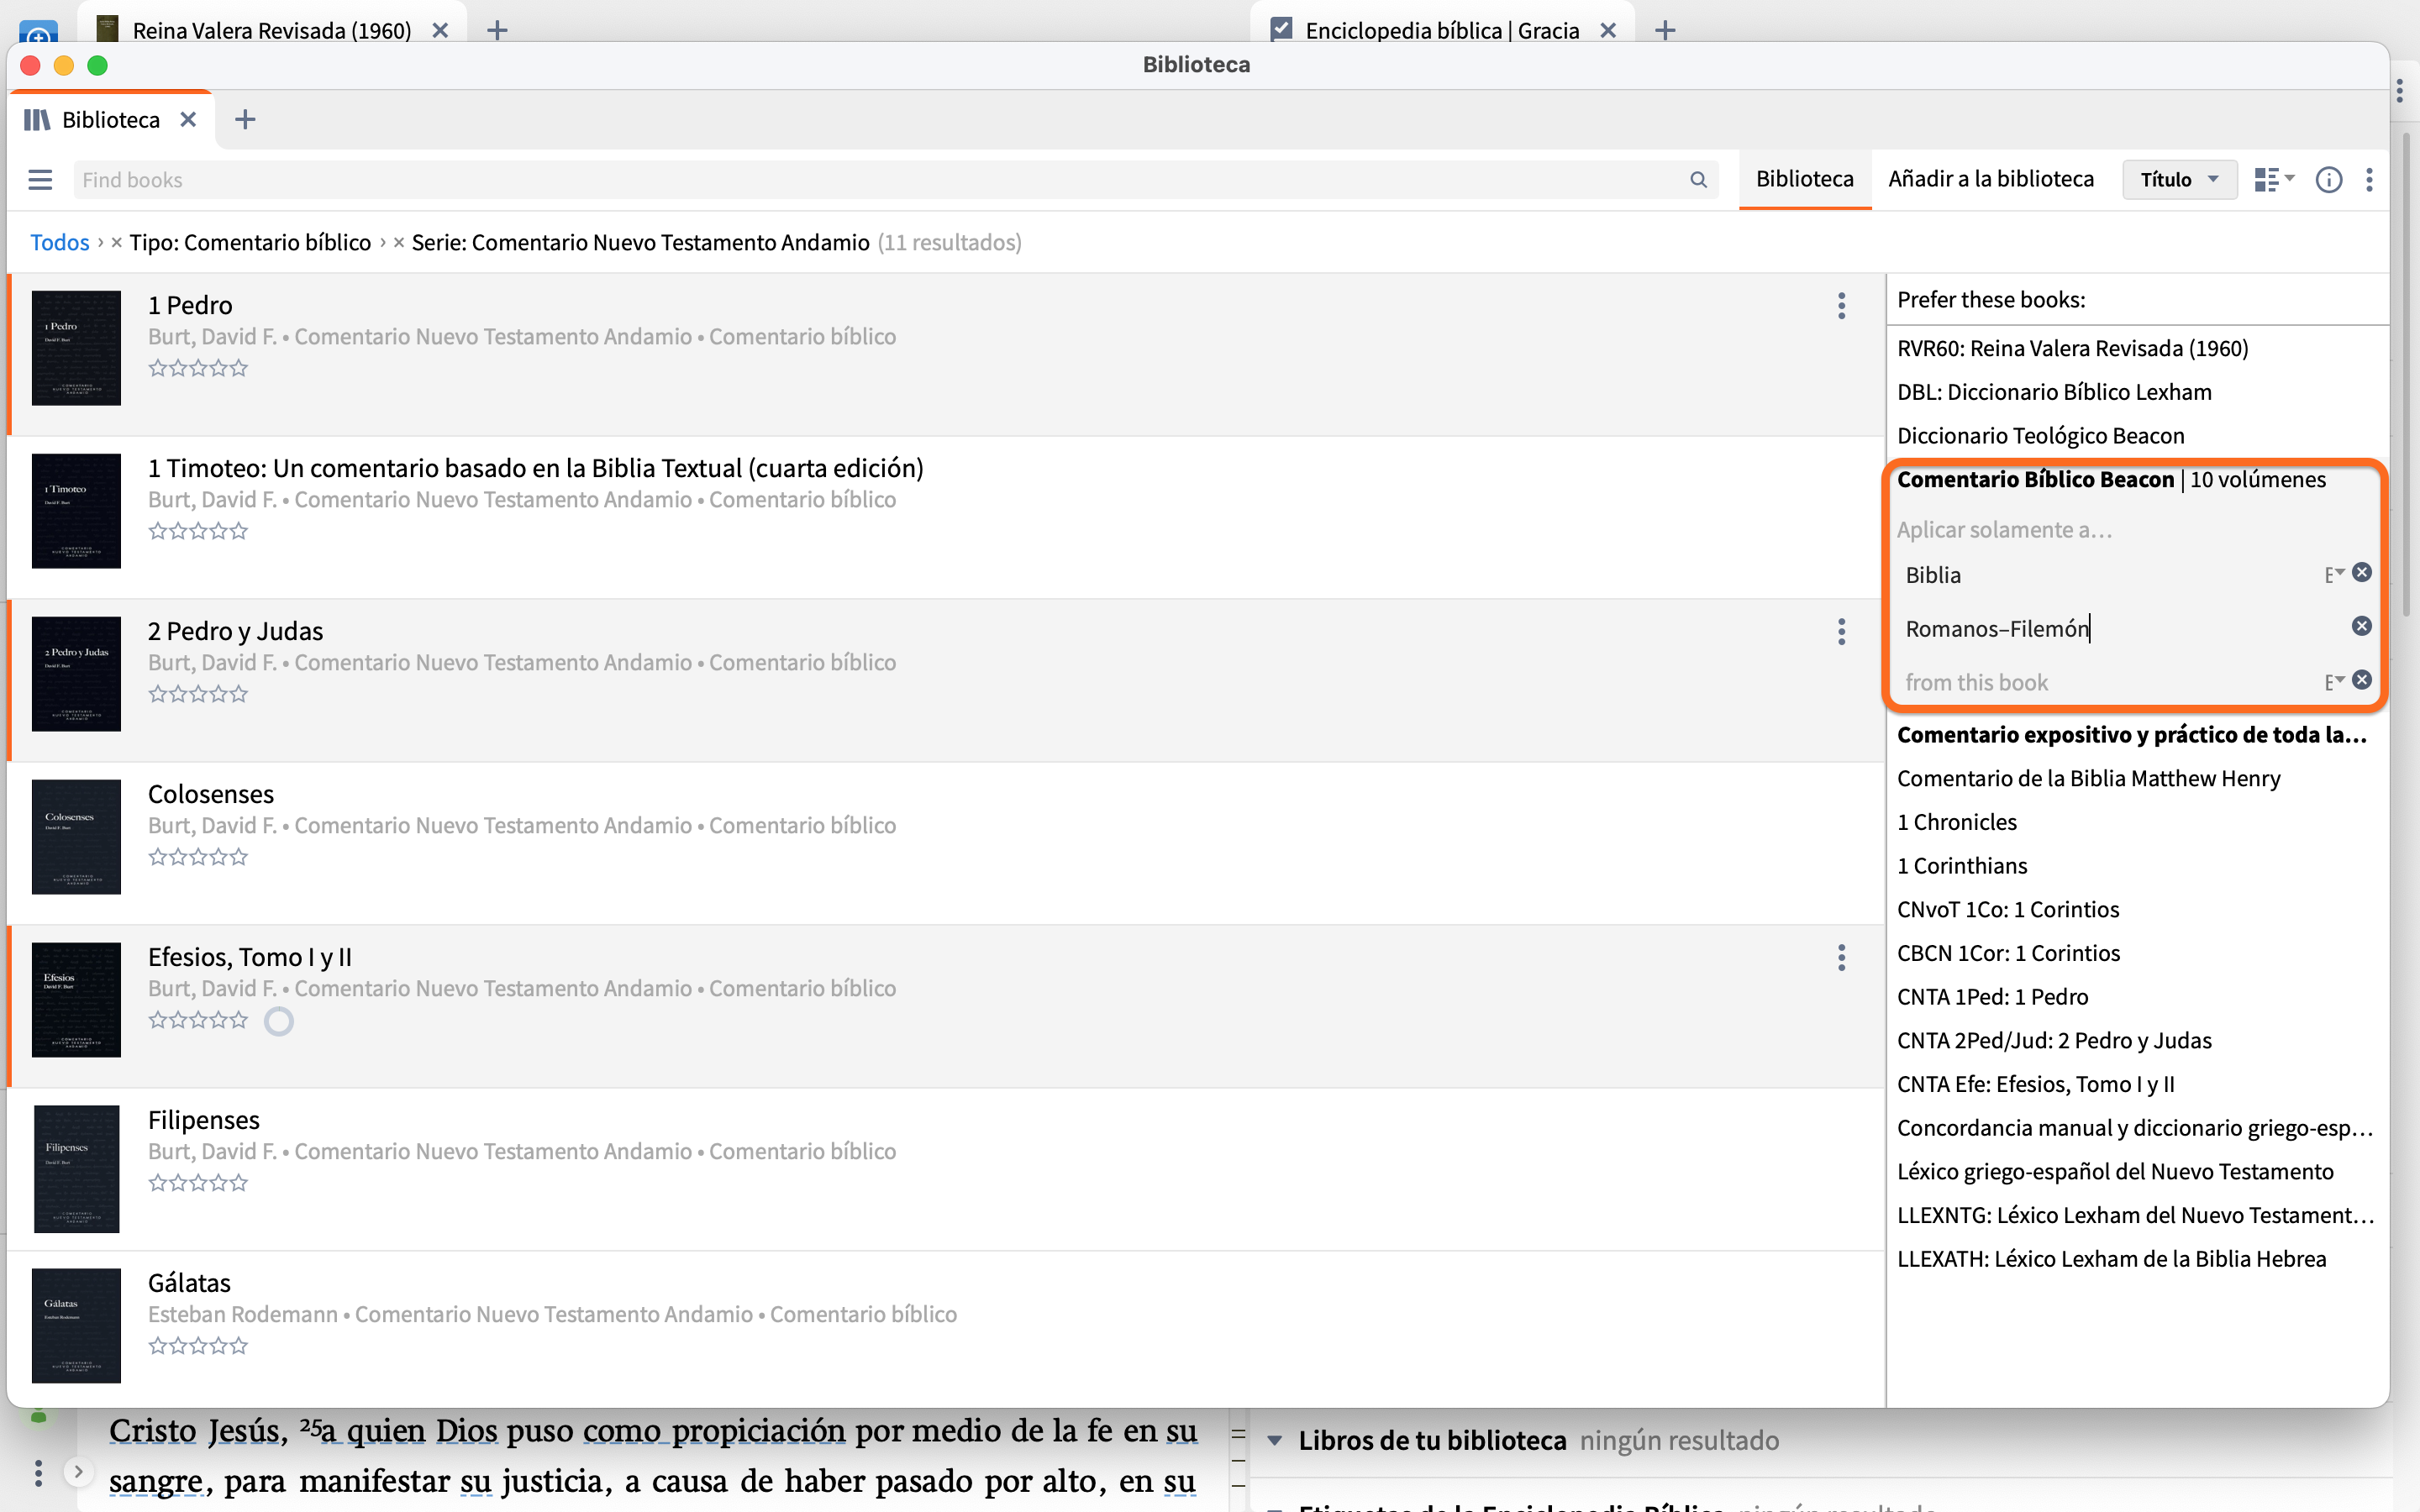
Task: Switch to Añadir a la biblioteca tab
Action: click(x=1991, y=179)
